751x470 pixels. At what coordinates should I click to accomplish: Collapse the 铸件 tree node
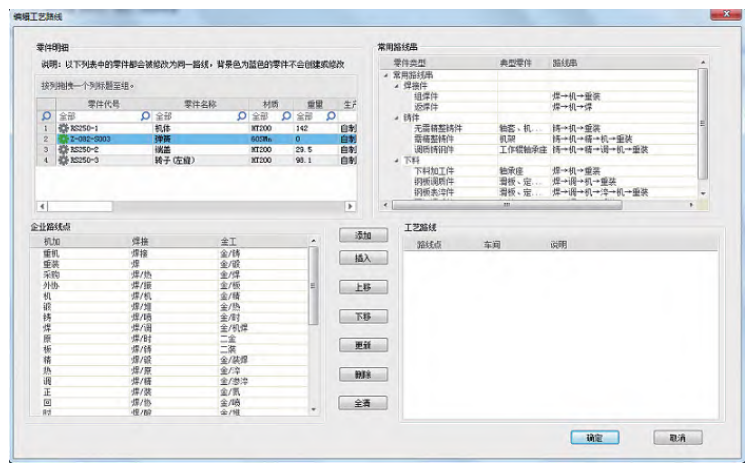[x=394, y=115]
